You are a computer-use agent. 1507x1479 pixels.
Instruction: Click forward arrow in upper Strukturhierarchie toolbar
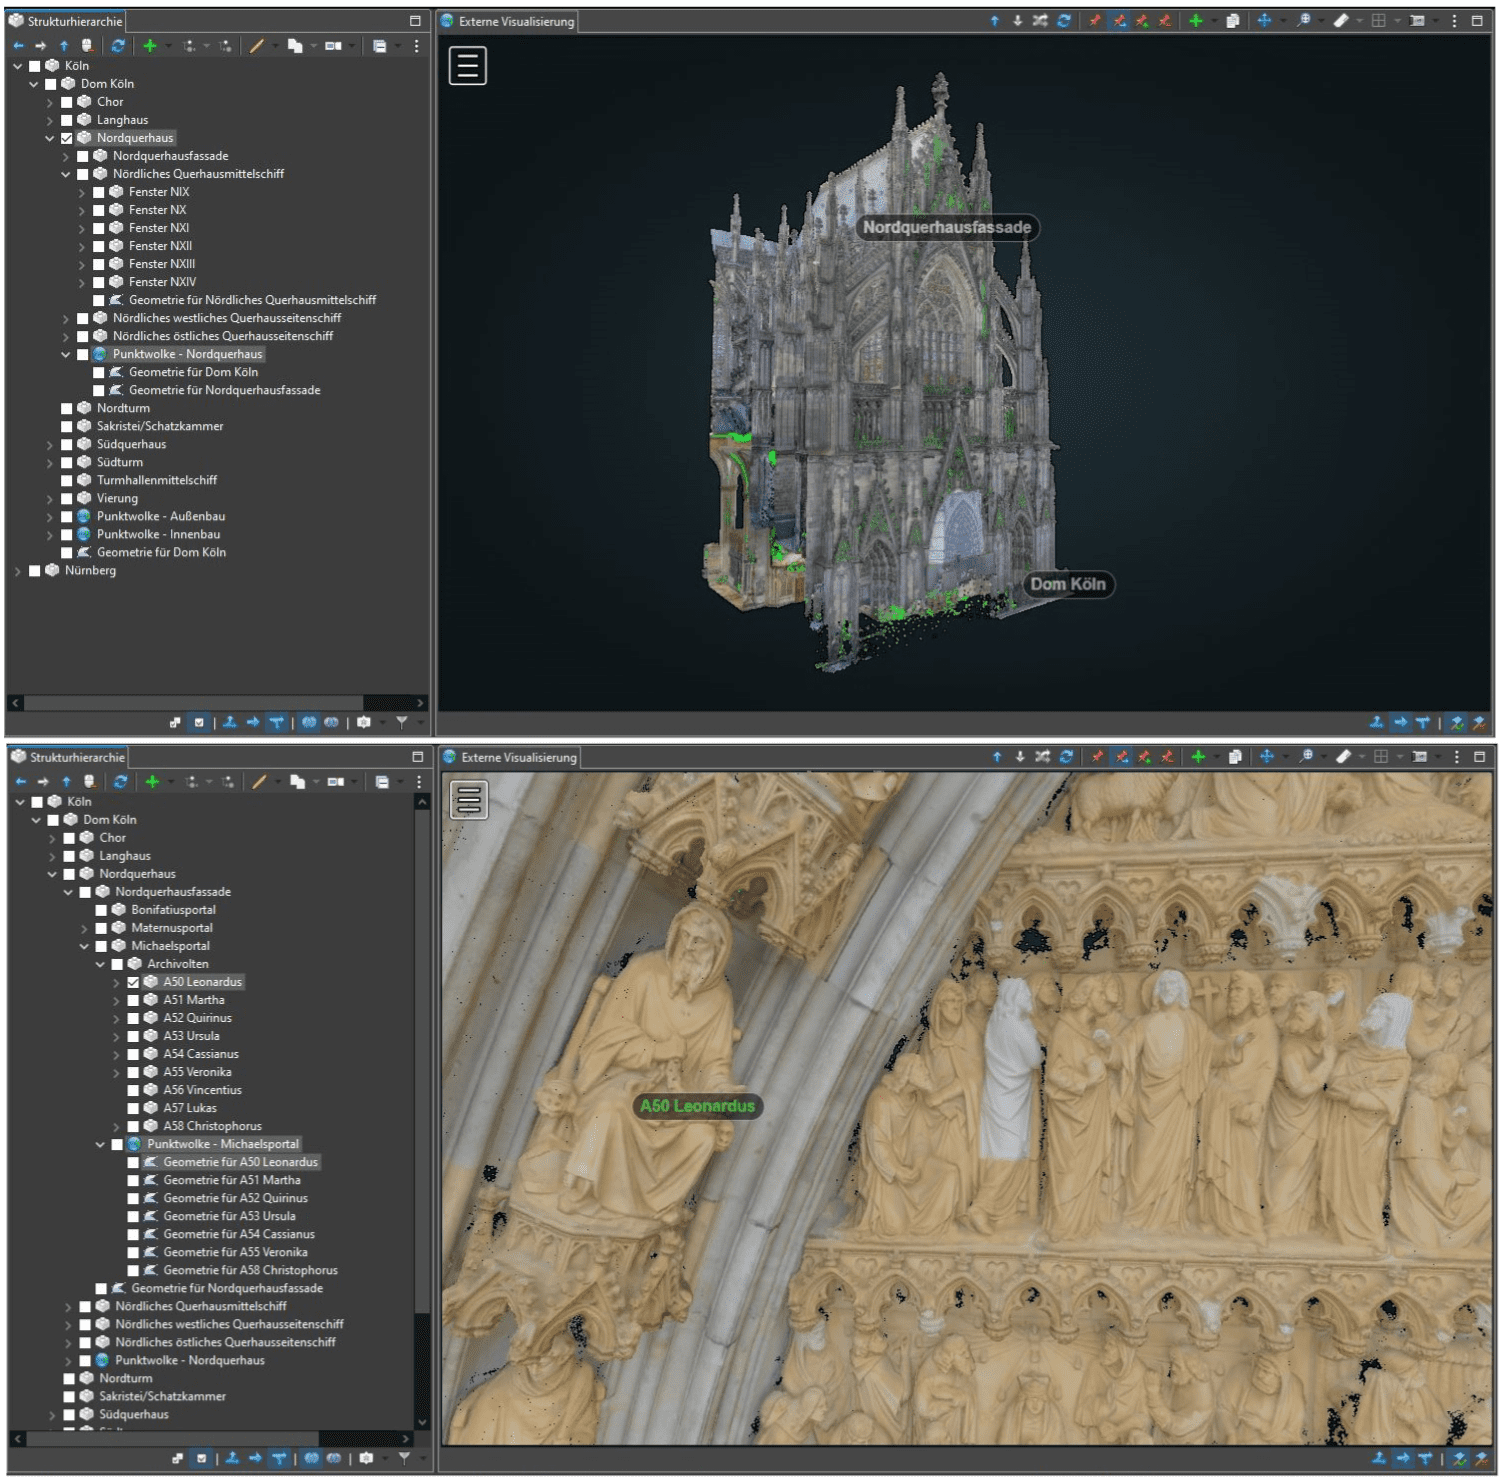[41, 46]
